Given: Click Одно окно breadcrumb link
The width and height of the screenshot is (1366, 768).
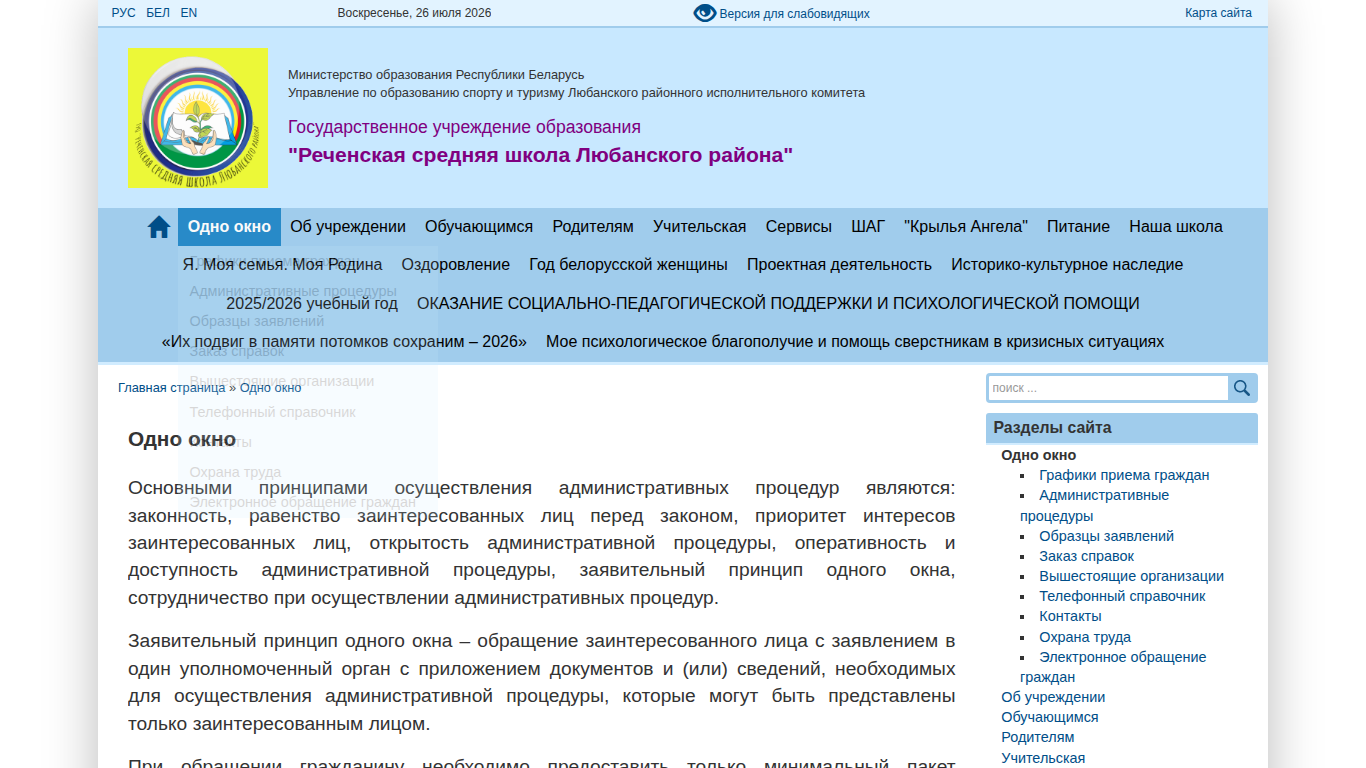Looking at the screenshot, I should [270, 388].
